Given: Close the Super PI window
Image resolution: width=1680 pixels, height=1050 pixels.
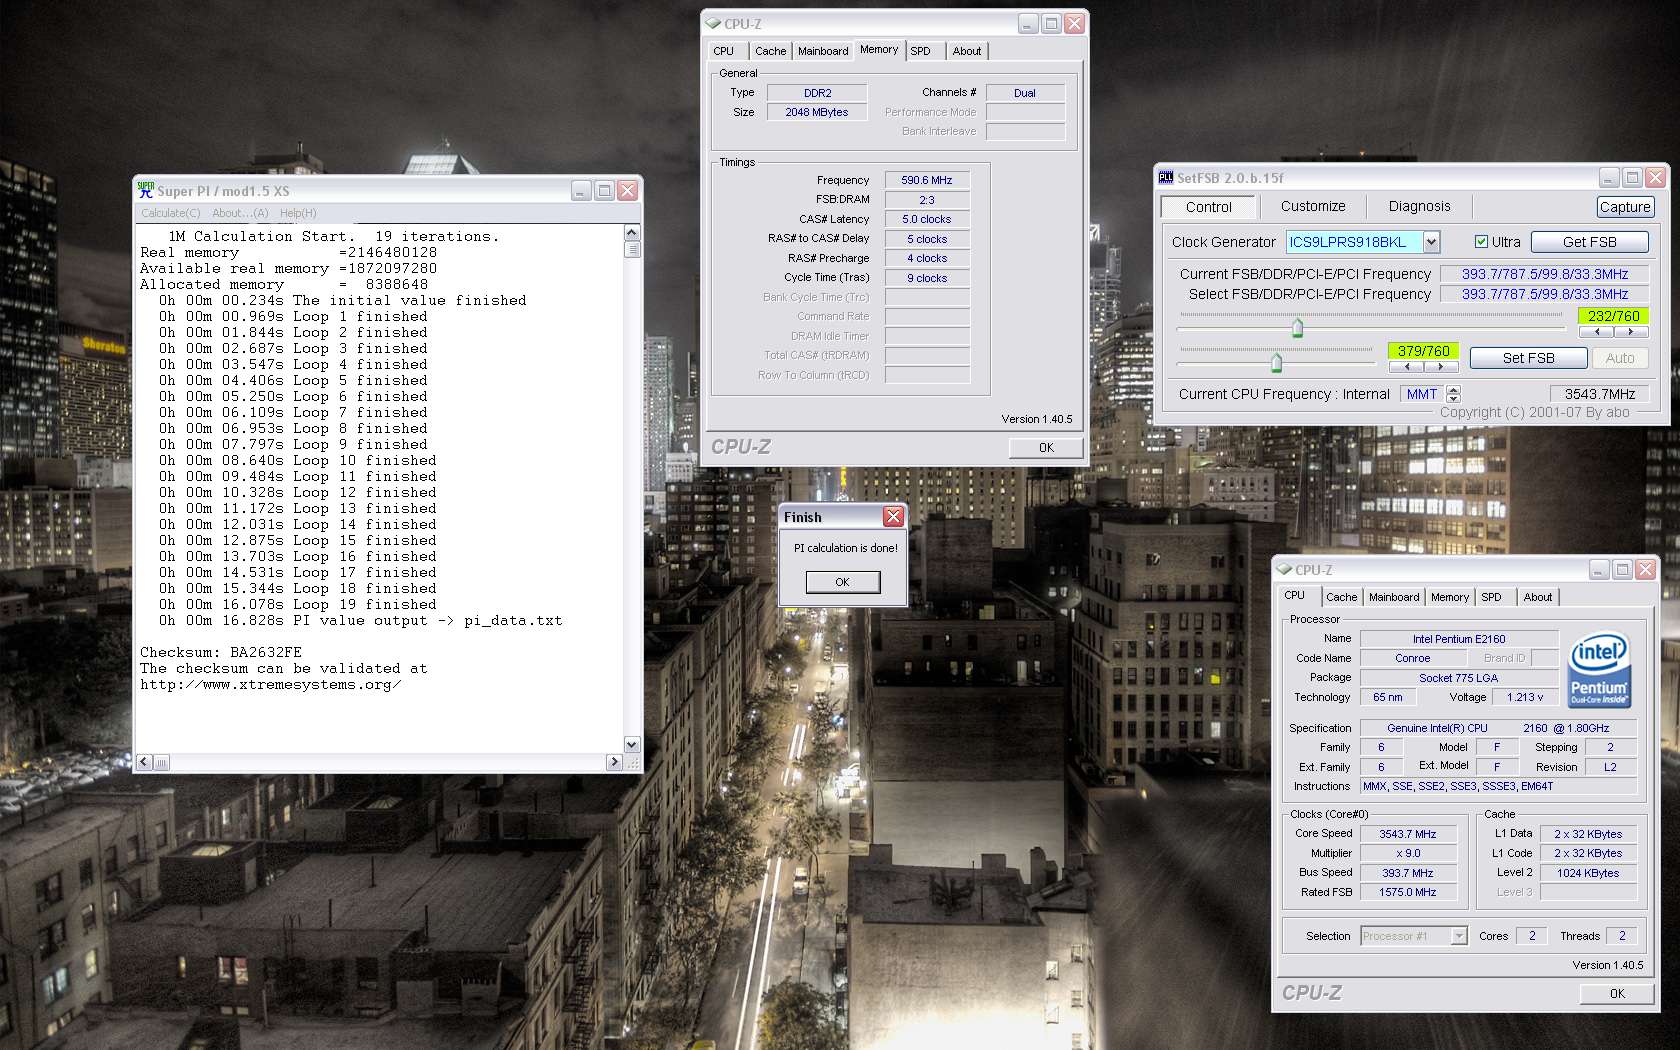Looking at the screenshot, I should coord(628,190).
